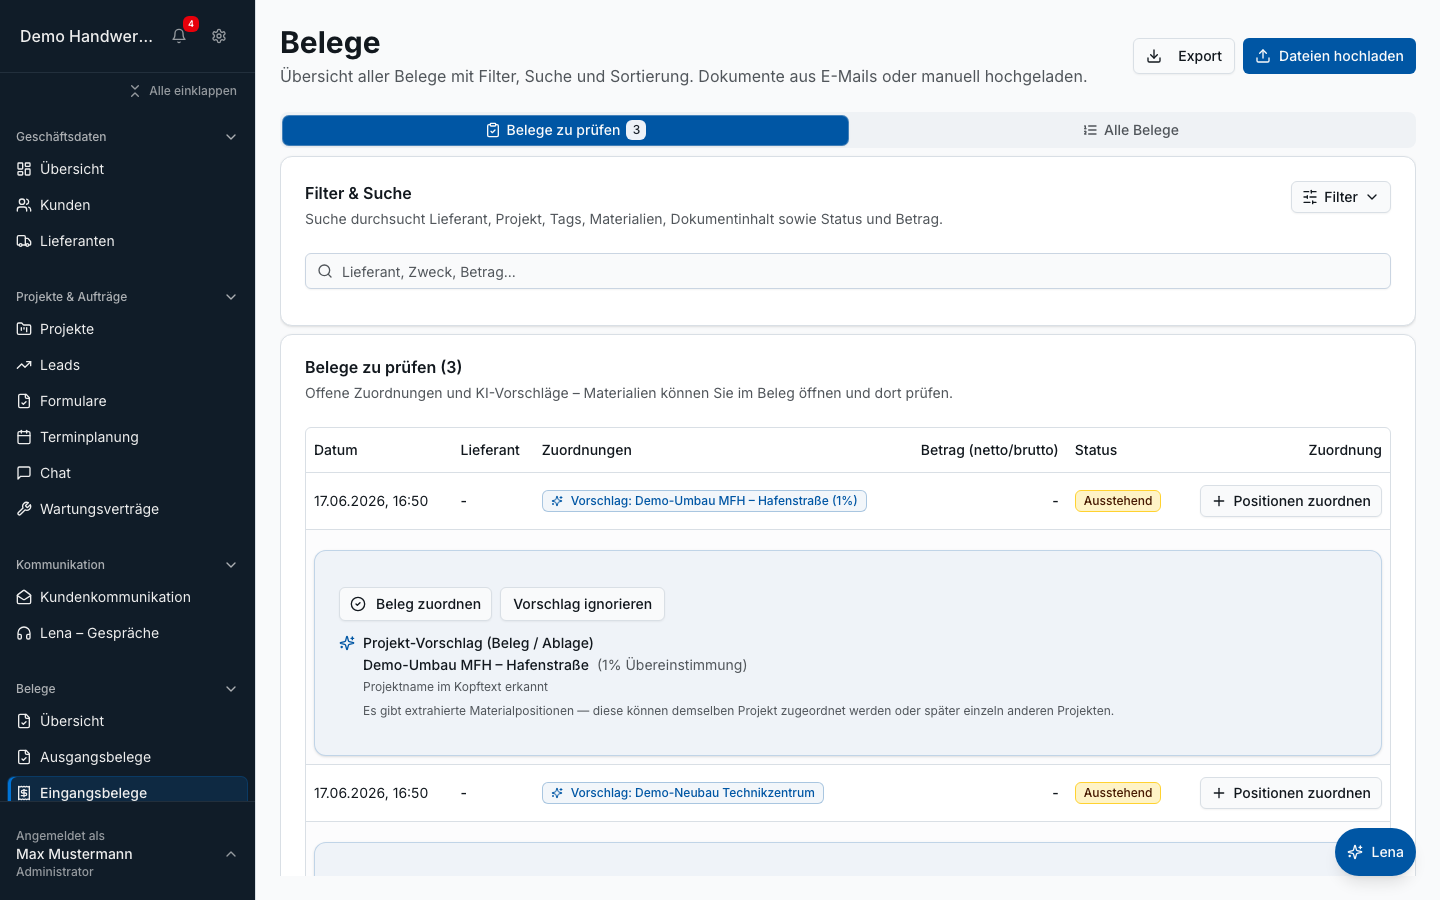Click the Lena – Gespräche headset icon

(24, 633)
